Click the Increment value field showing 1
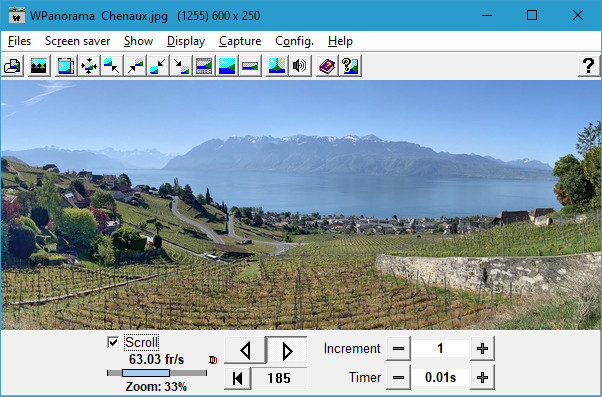Viewport: 602px width, 397px height. click(x=440, y=349)
